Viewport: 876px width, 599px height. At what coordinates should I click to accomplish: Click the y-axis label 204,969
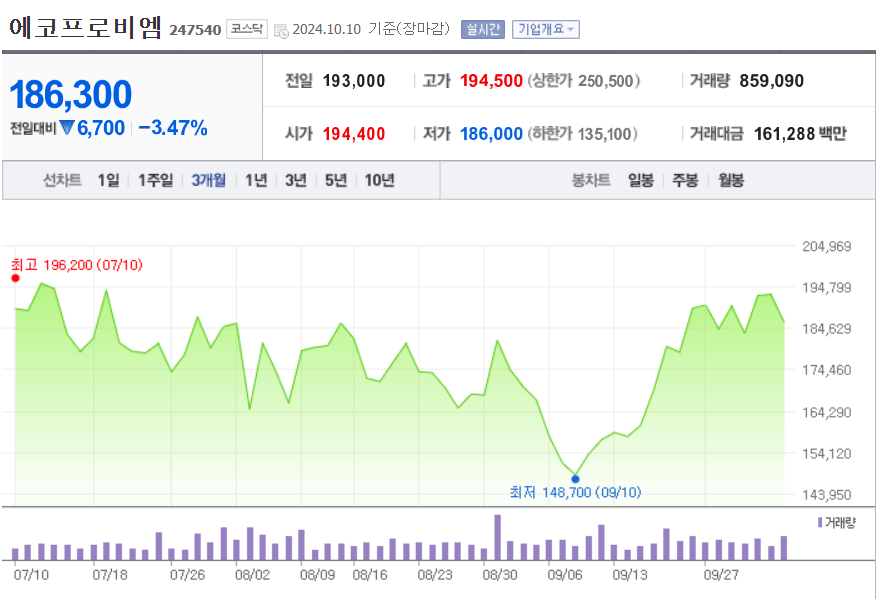point(827,246)
